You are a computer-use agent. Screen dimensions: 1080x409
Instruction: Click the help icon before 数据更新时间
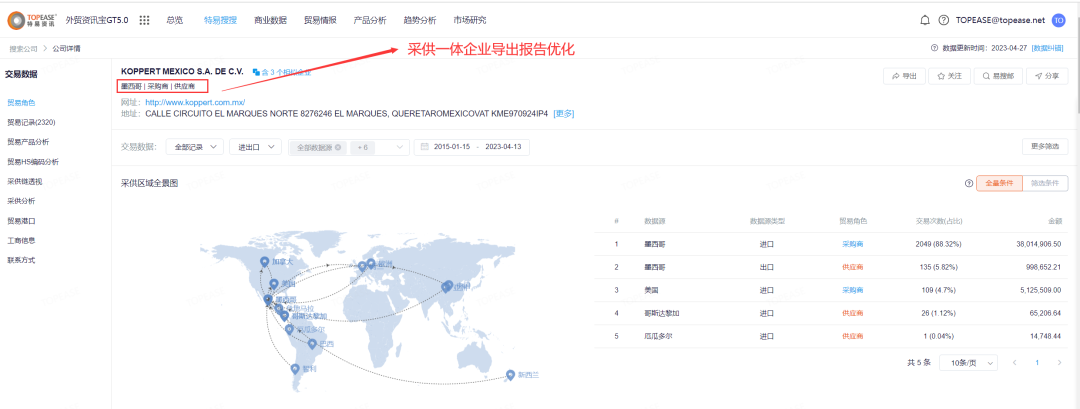coord(934,48)
